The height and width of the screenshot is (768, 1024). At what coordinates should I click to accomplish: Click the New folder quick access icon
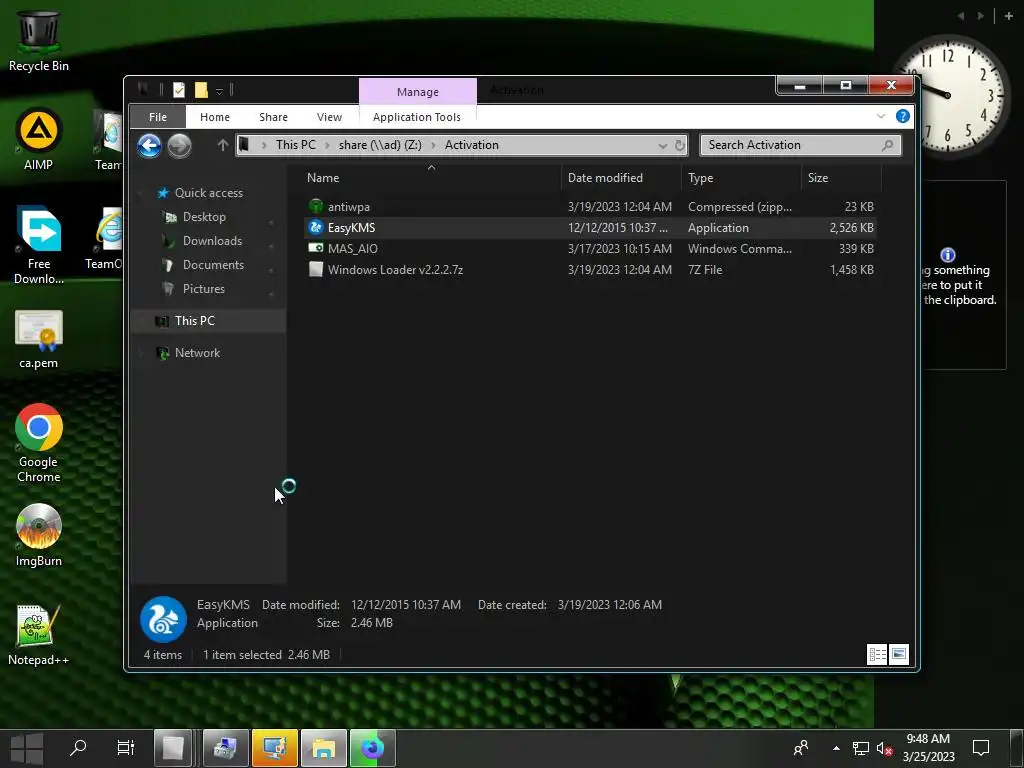(201, 90)
